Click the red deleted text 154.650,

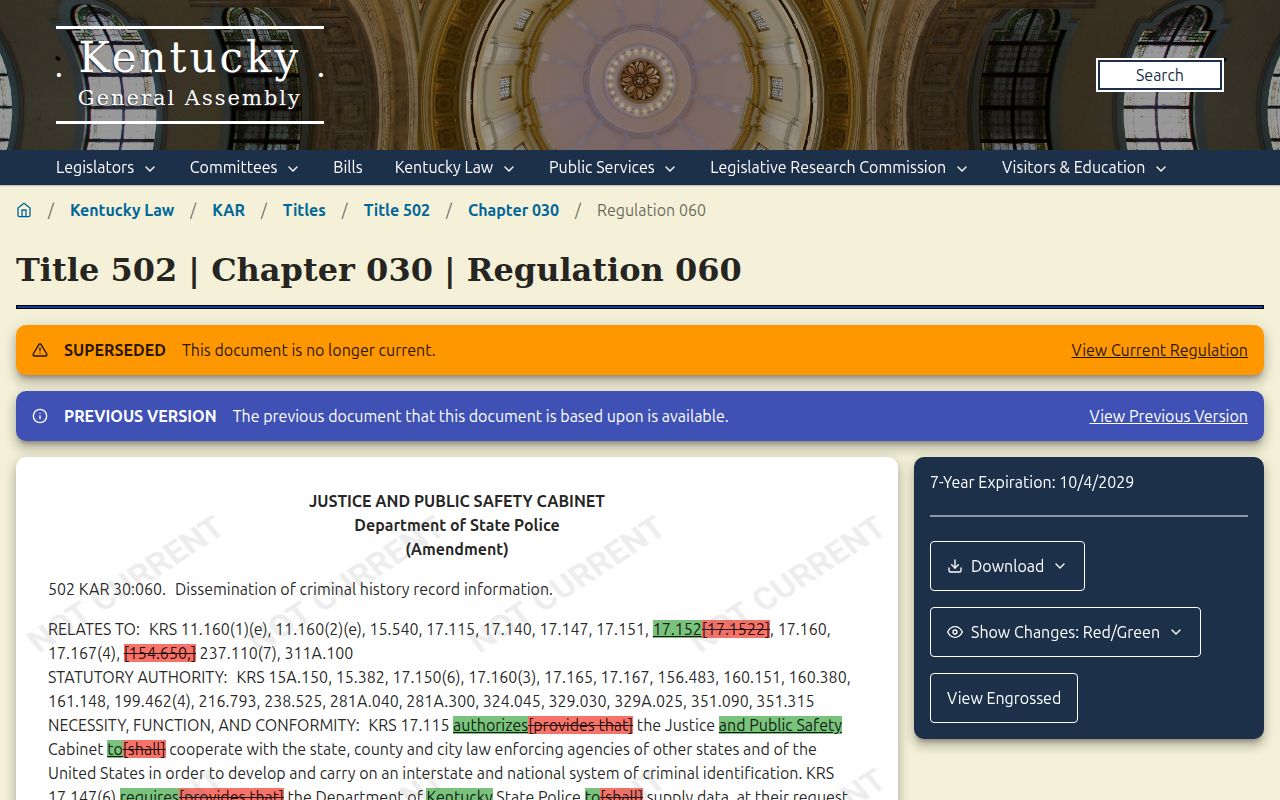[x=160, y=653]
